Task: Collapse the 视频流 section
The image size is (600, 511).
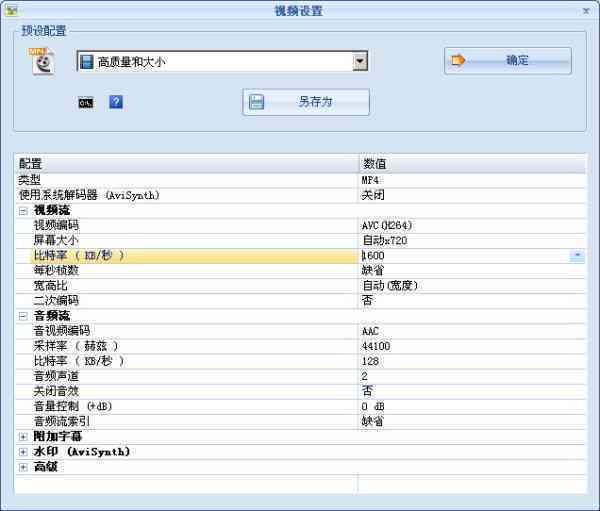Action: click(x=23, y=211)
